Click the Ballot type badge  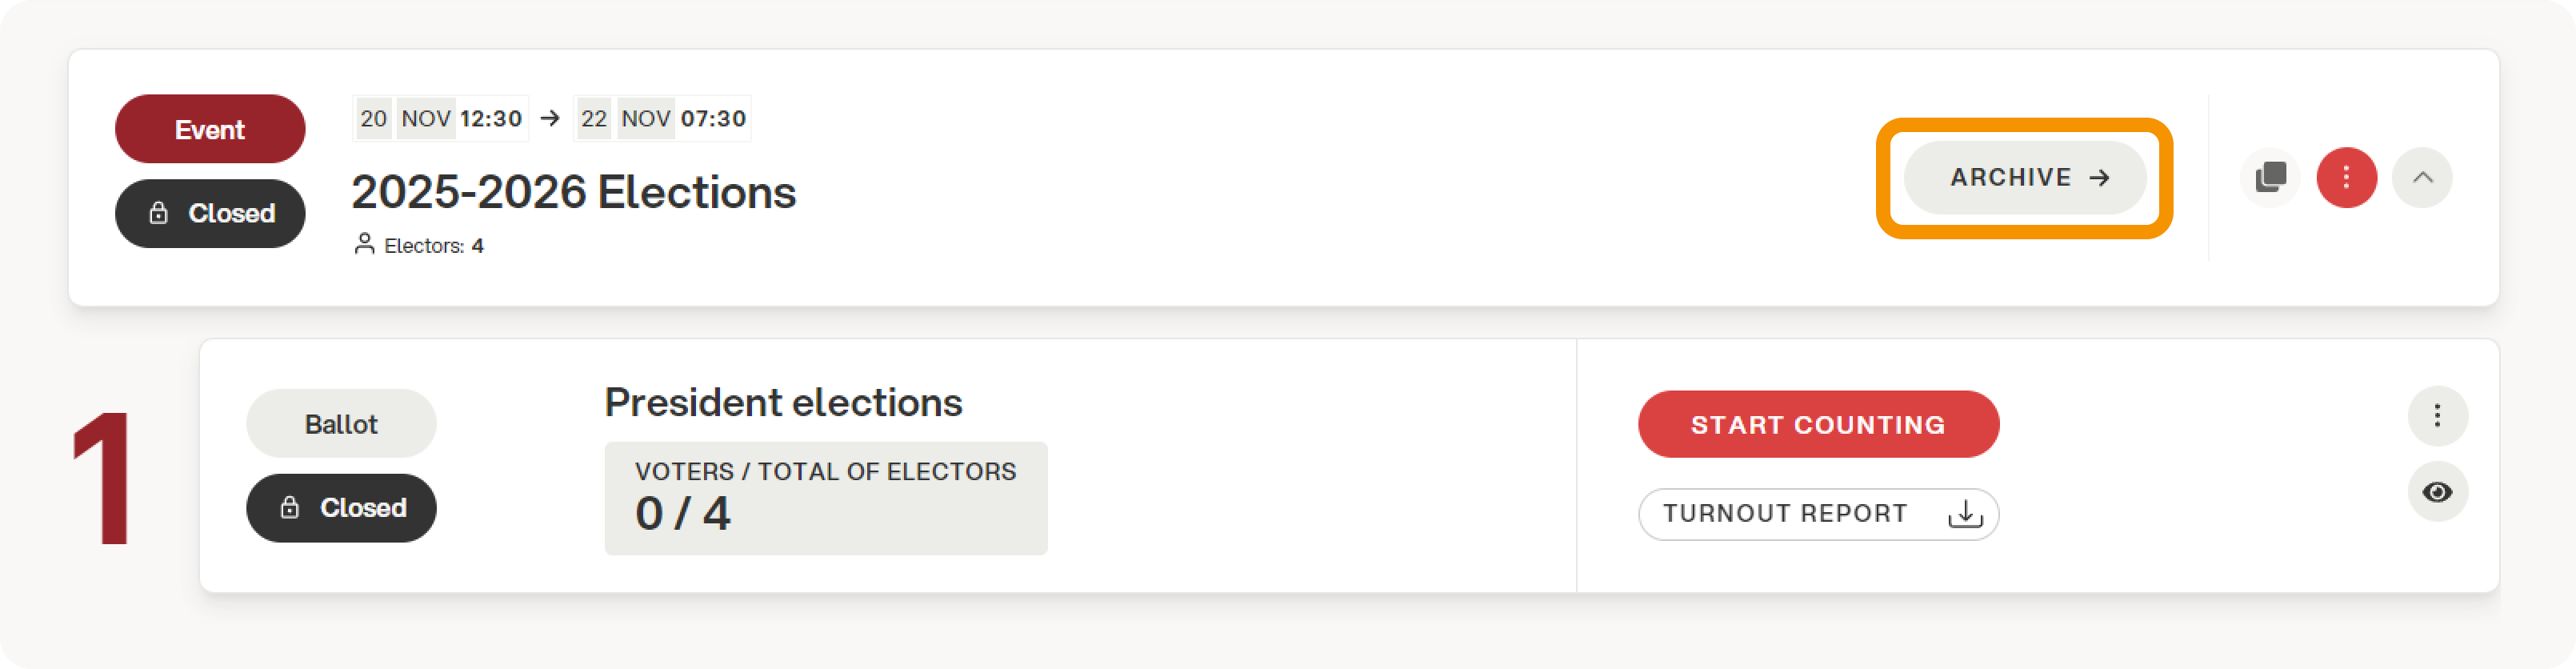coord(341,424)
